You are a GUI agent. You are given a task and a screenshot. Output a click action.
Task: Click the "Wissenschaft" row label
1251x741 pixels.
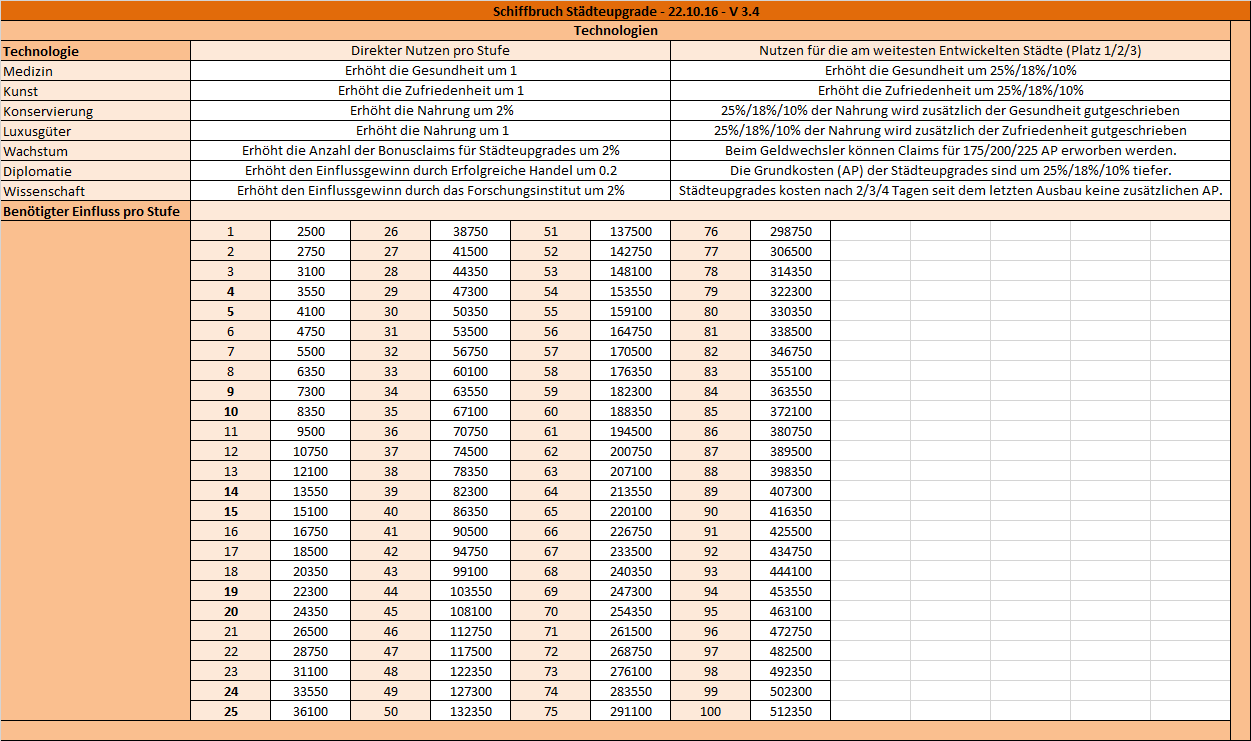point(96,191)
